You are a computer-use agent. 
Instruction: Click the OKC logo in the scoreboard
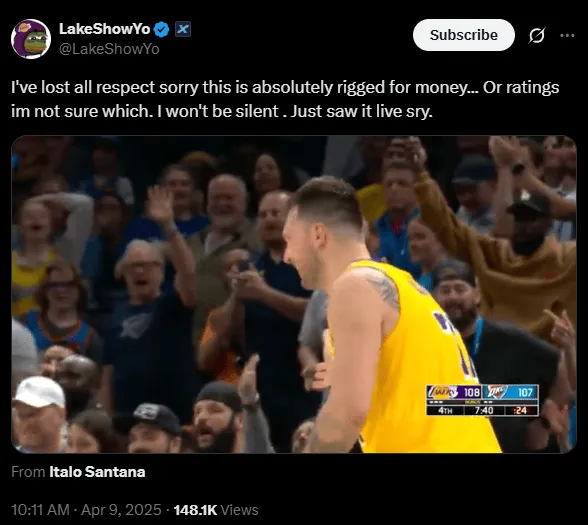click(x=496, y=392)
